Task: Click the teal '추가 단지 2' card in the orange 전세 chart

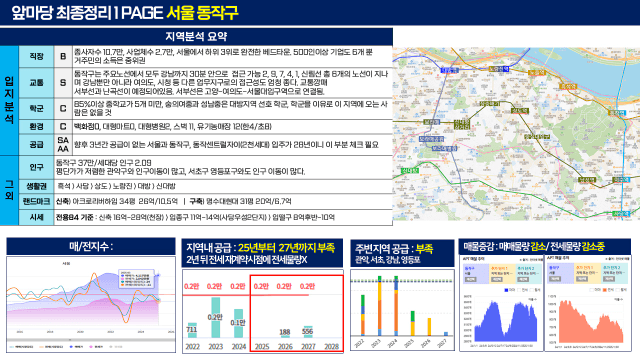Action: click(x=613, y=273)
